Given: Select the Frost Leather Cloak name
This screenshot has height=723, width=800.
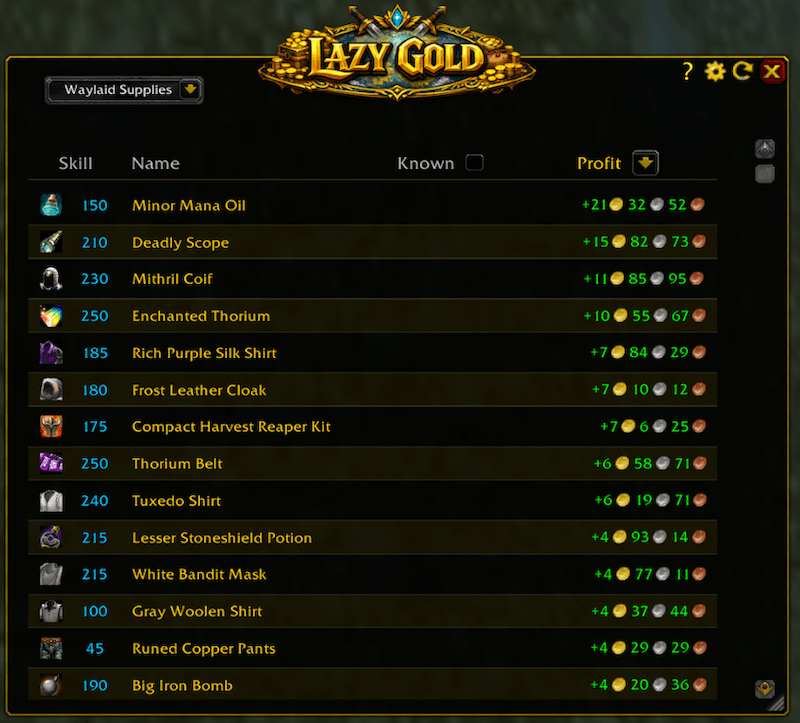Looking at the screenshot, I should (199, 390).
